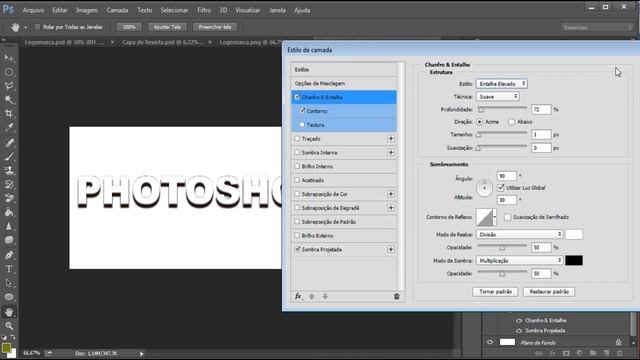This screenshot has width=640, height=360.
Task: Open the Estilo dropdown showing Entalhe Elevado
Action: pyautogui.click(x=502, y=84)
